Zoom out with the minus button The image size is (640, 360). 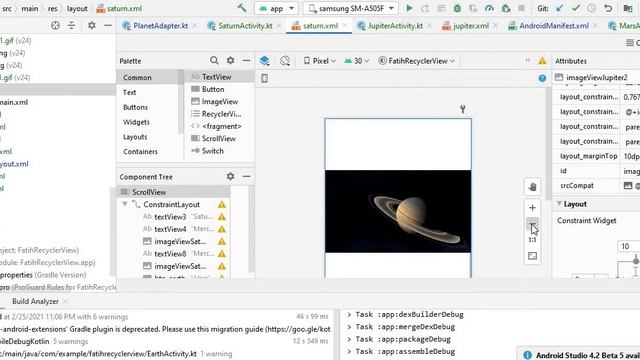coord(532,224)
